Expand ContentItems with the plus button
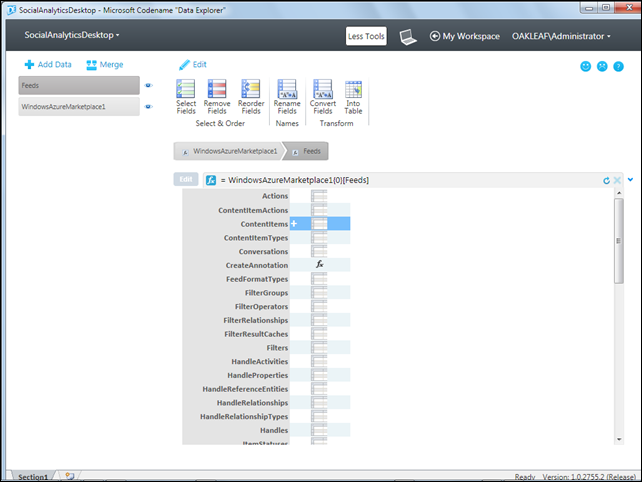The image size is (642, 482). coord(294,224)
